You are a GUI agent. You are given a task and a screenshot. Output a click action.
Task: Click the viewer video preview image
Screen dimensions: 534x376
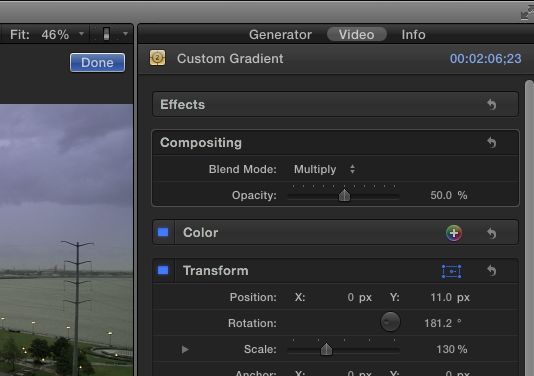[66, 240]
